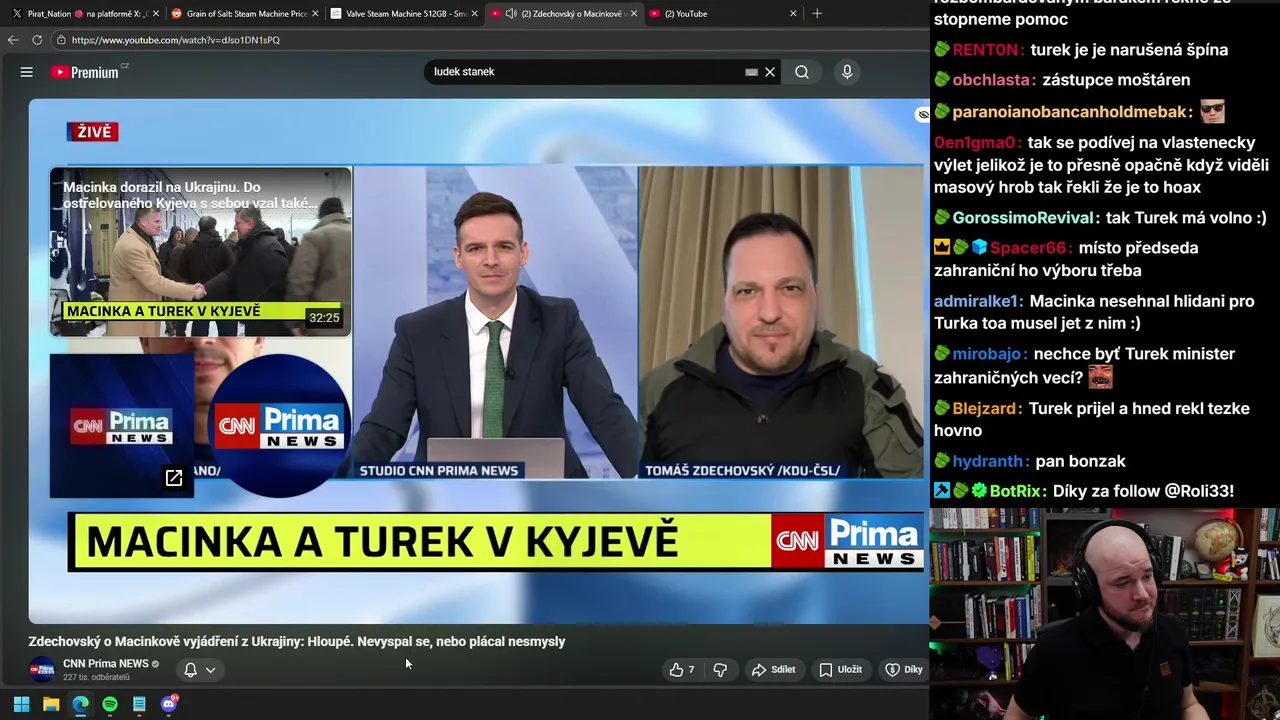Start voice search with microphone icon
The height and width of the screenshot is (720, 1280).
(847, 72)
